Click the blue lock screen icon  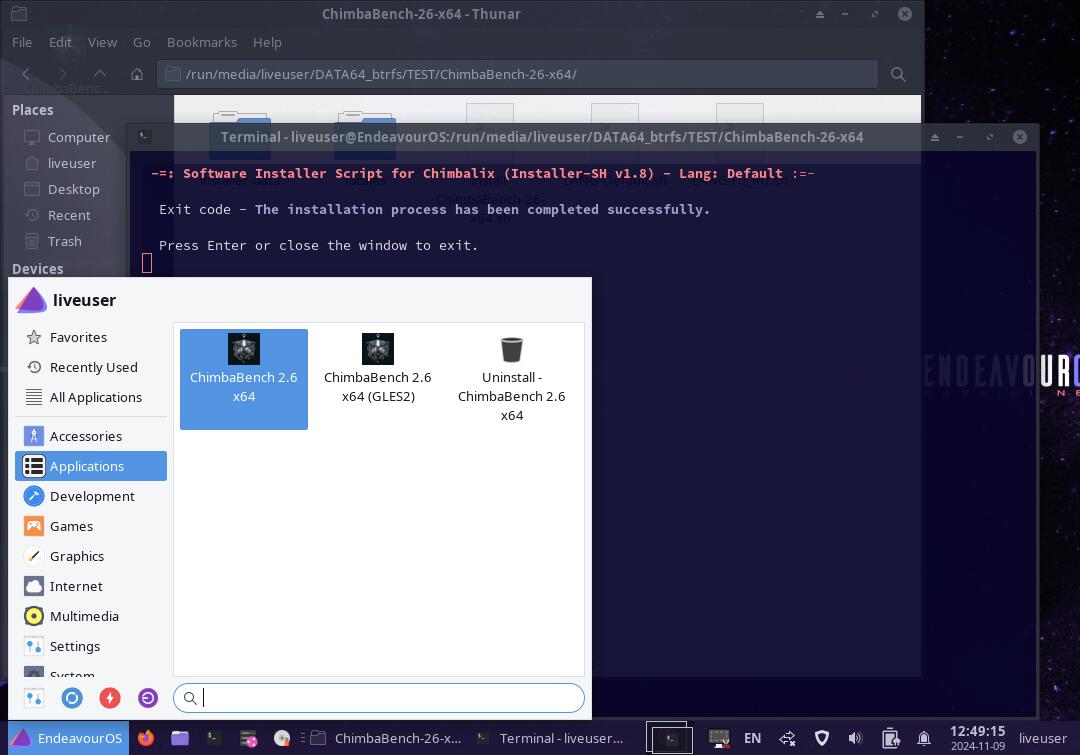(72, 698)
